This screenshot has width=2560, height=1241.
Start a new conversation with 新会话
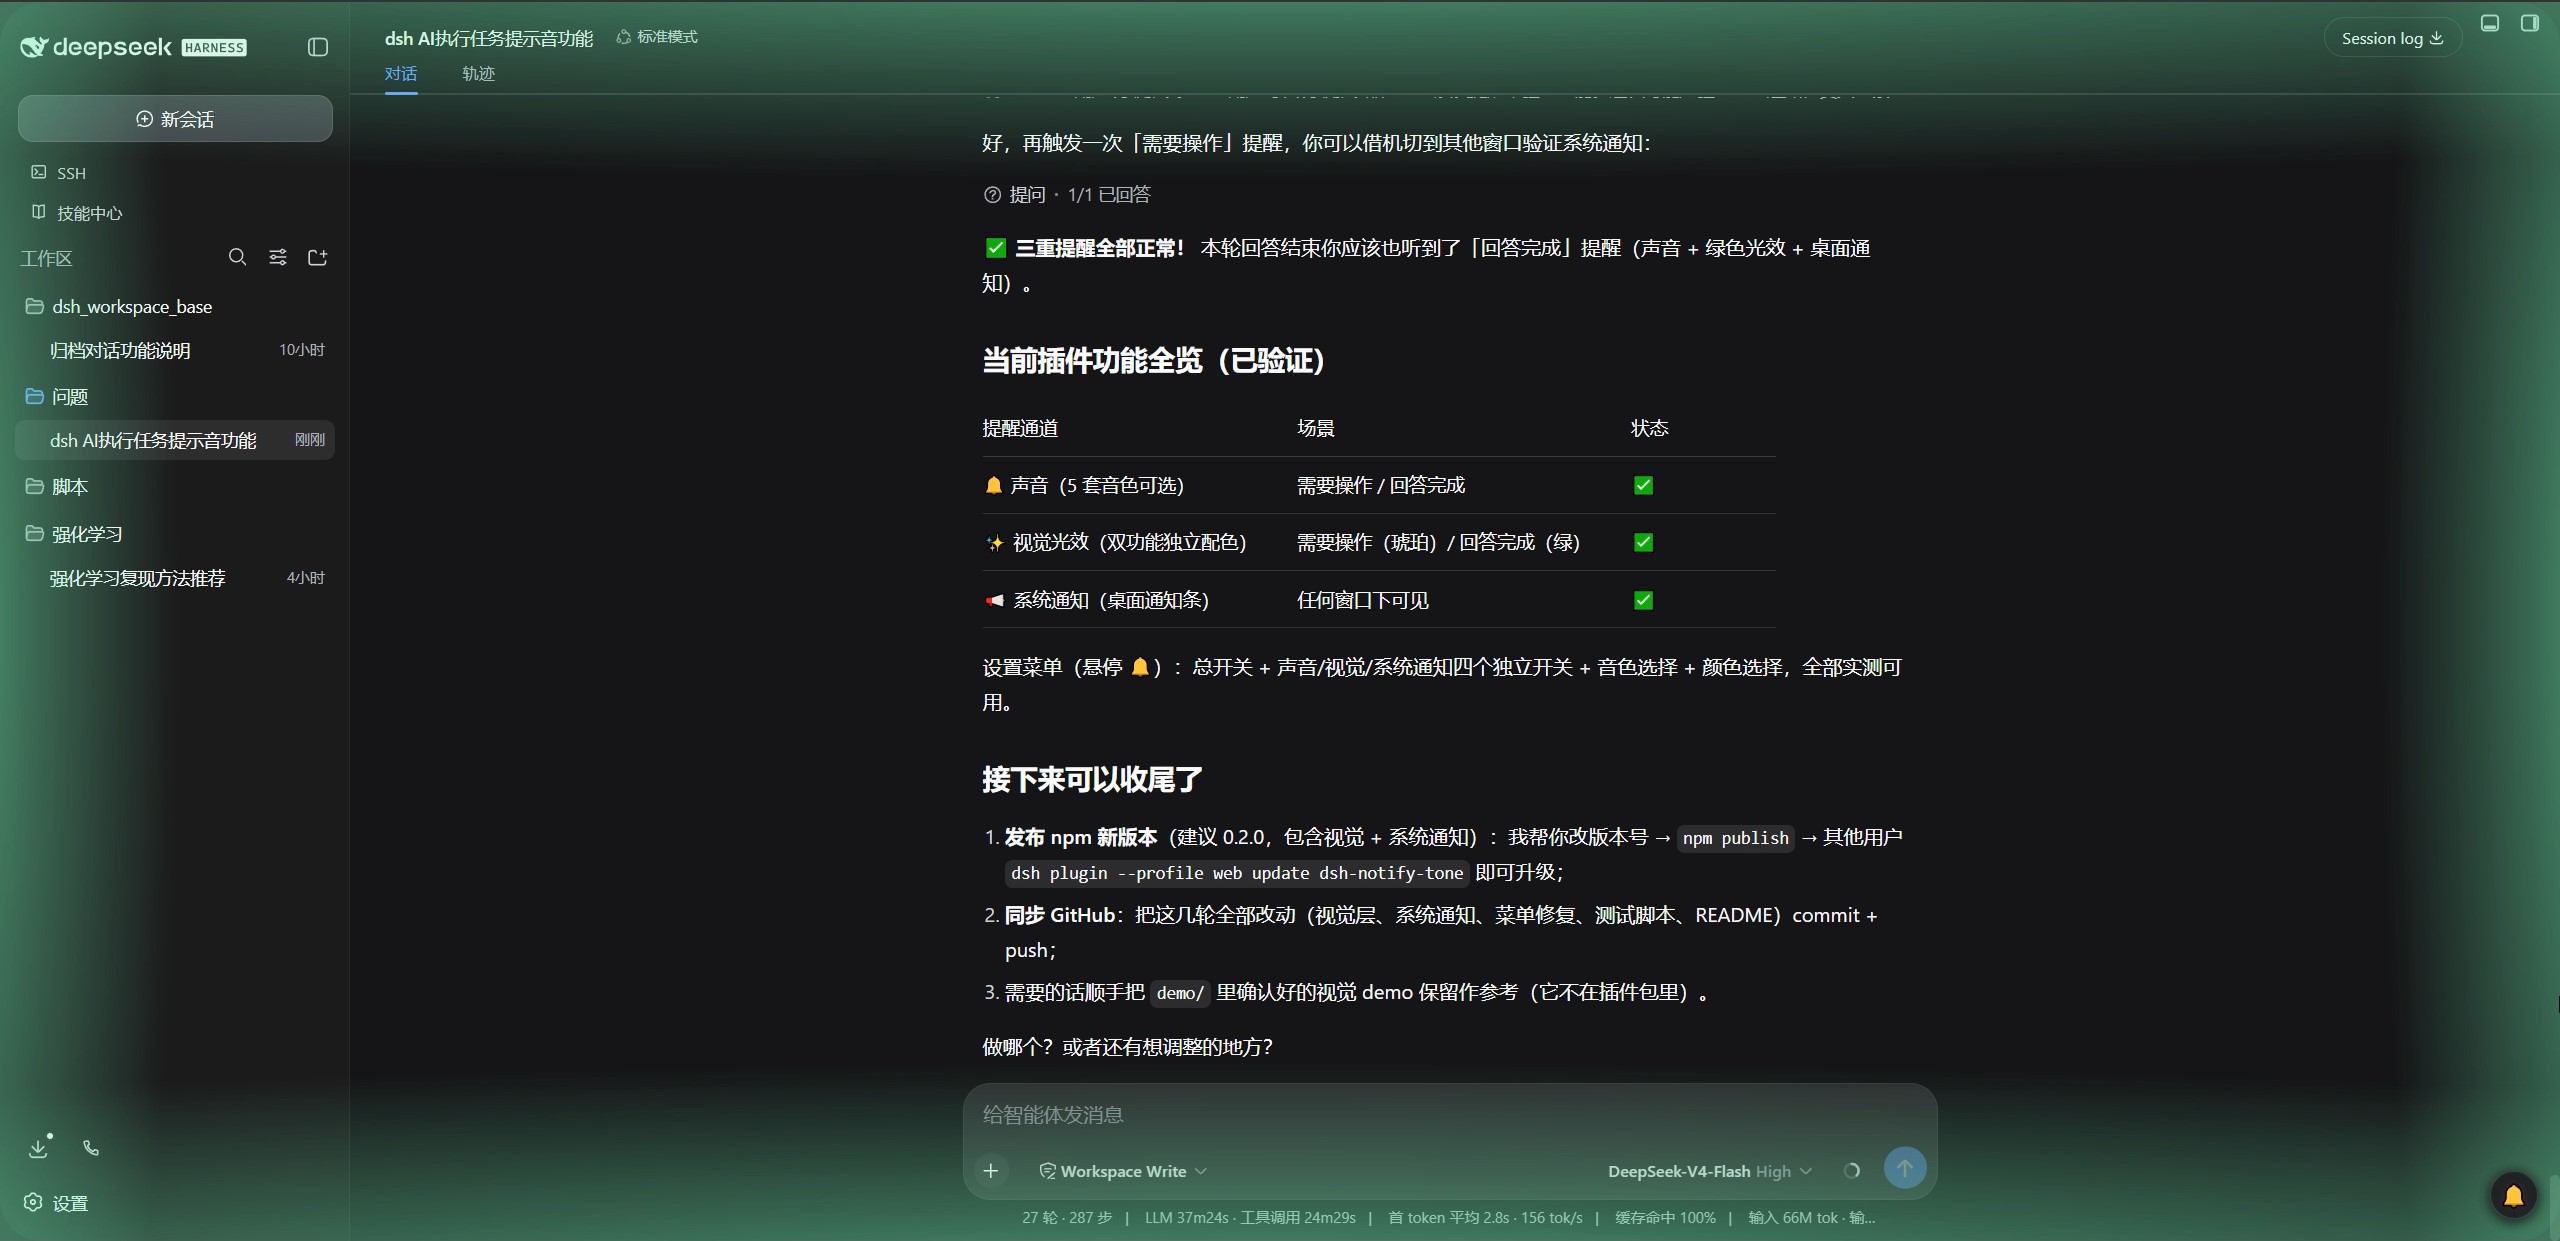click(x=175, y=119)
